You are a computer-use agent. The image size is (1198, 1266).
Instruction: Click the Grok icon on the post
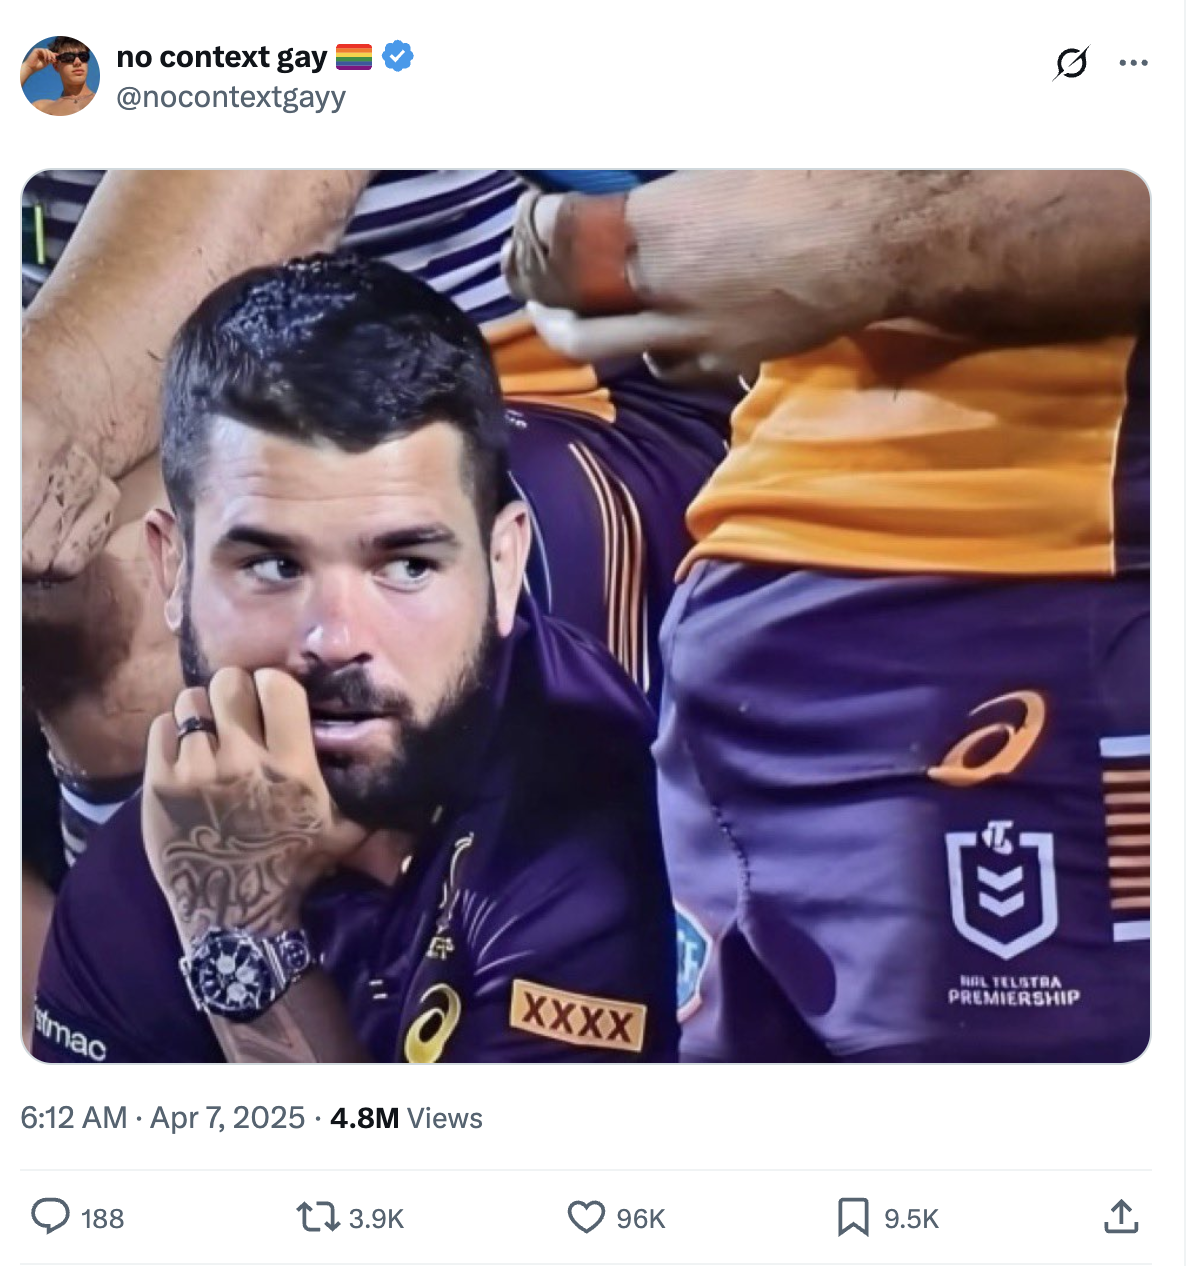1071,62
